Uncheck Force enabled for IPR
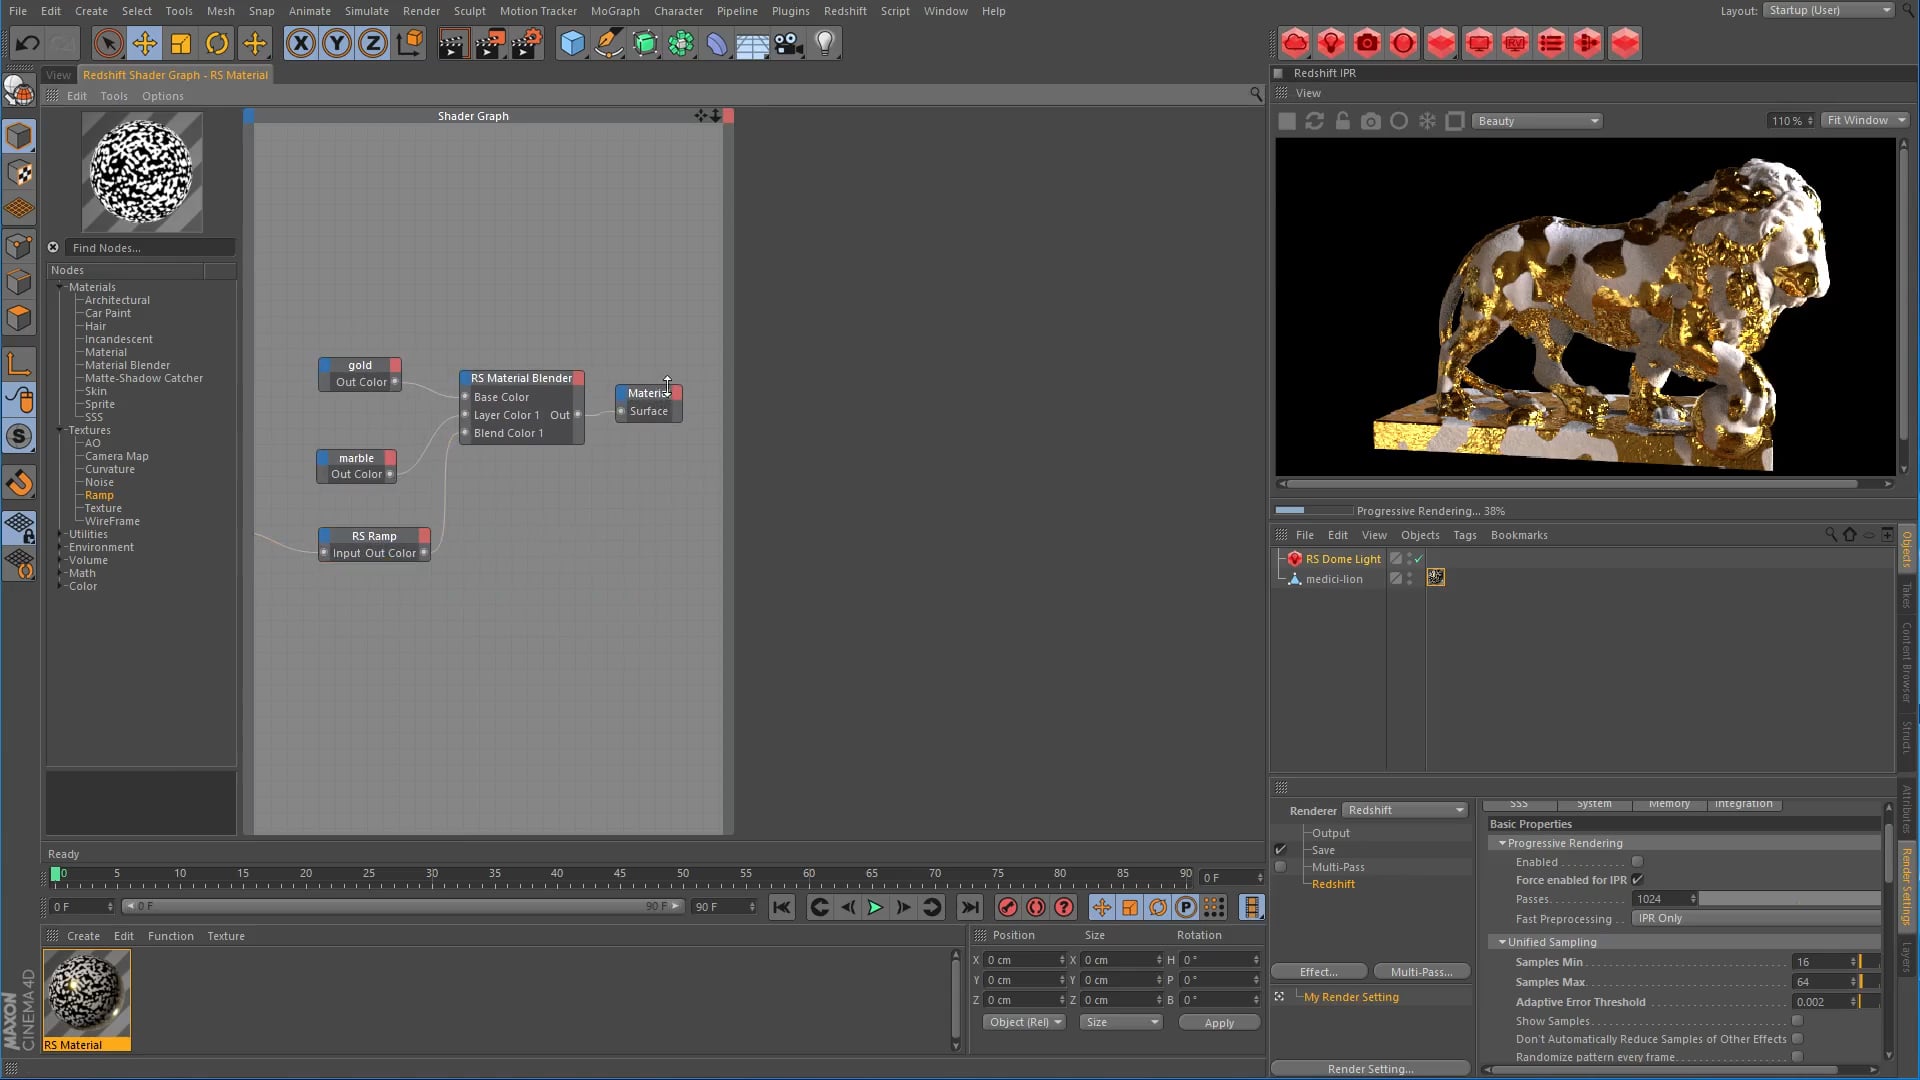This screenshot has height=1080, width=1920. tap(1637, 880)
